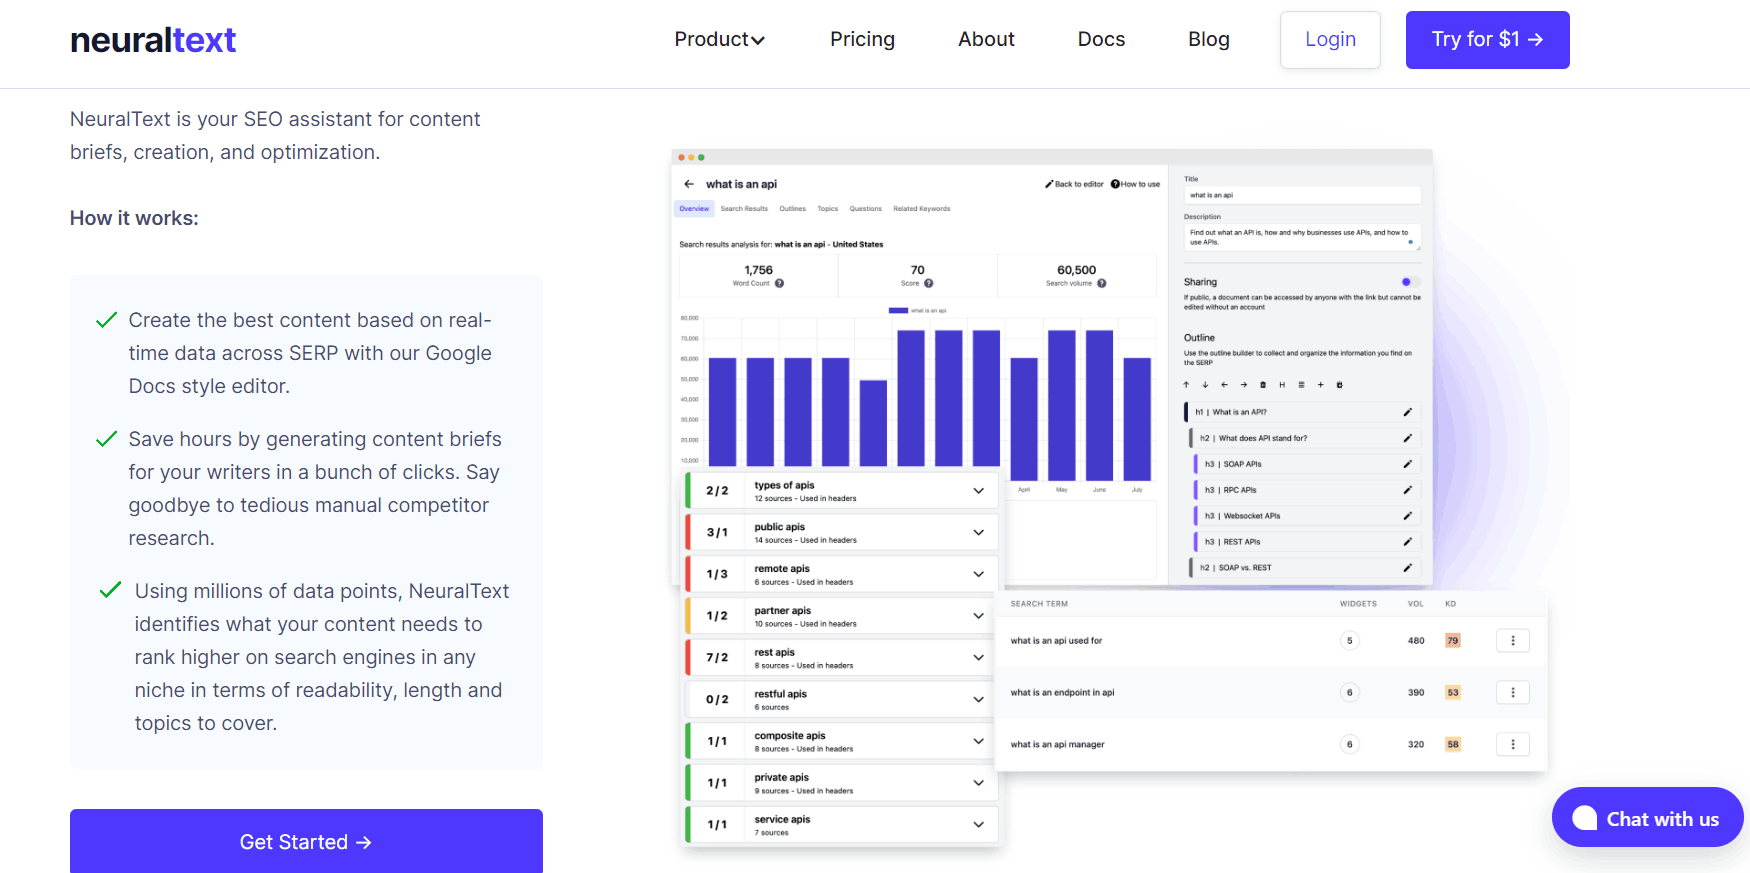The image size is (1750, 873).
Task: Expand the 'types of apis' topic row
Action: 978,491
